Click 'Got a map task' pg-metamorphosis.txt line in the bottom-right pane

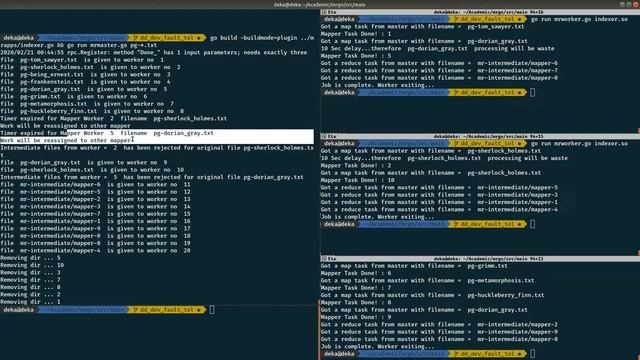click(x=427, y=281)
